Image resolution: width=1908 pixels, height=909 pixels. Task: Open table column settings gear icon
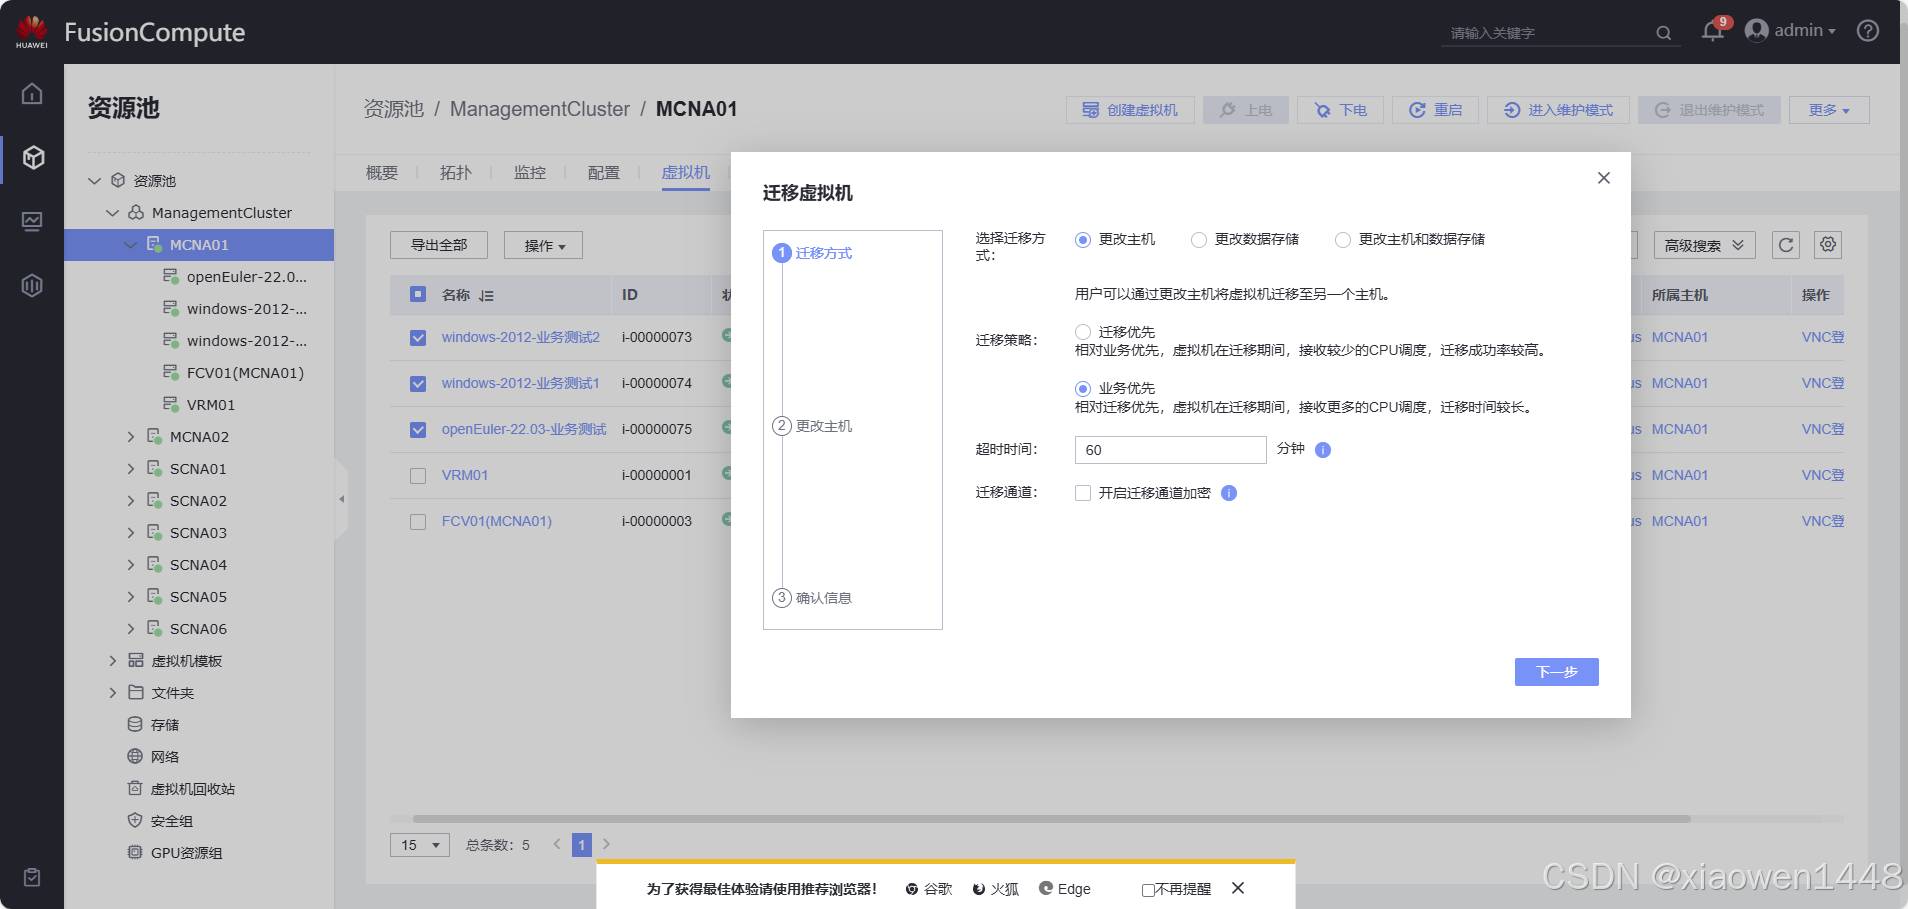(x=1828, y=245)
